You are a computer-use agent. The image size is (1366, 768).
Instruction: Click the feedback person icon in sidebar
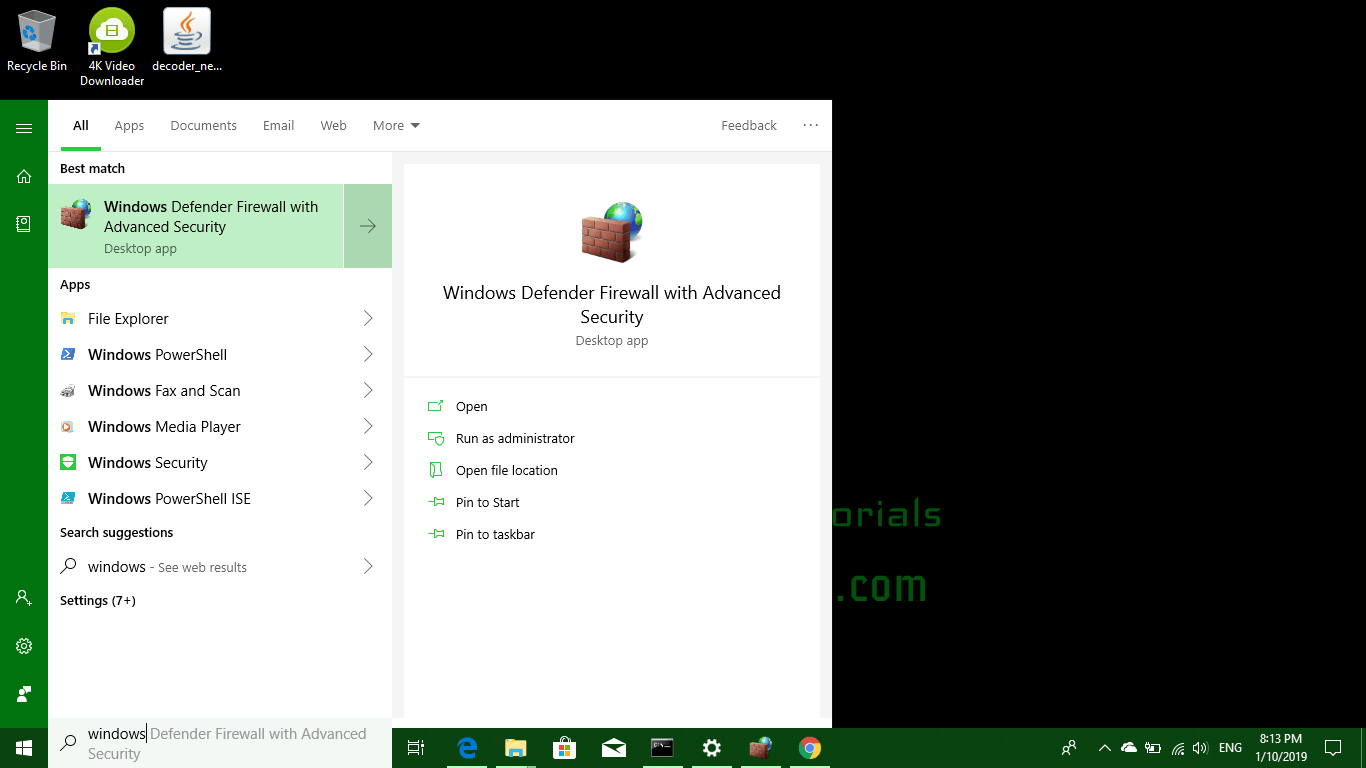click(x=24, y=693)
